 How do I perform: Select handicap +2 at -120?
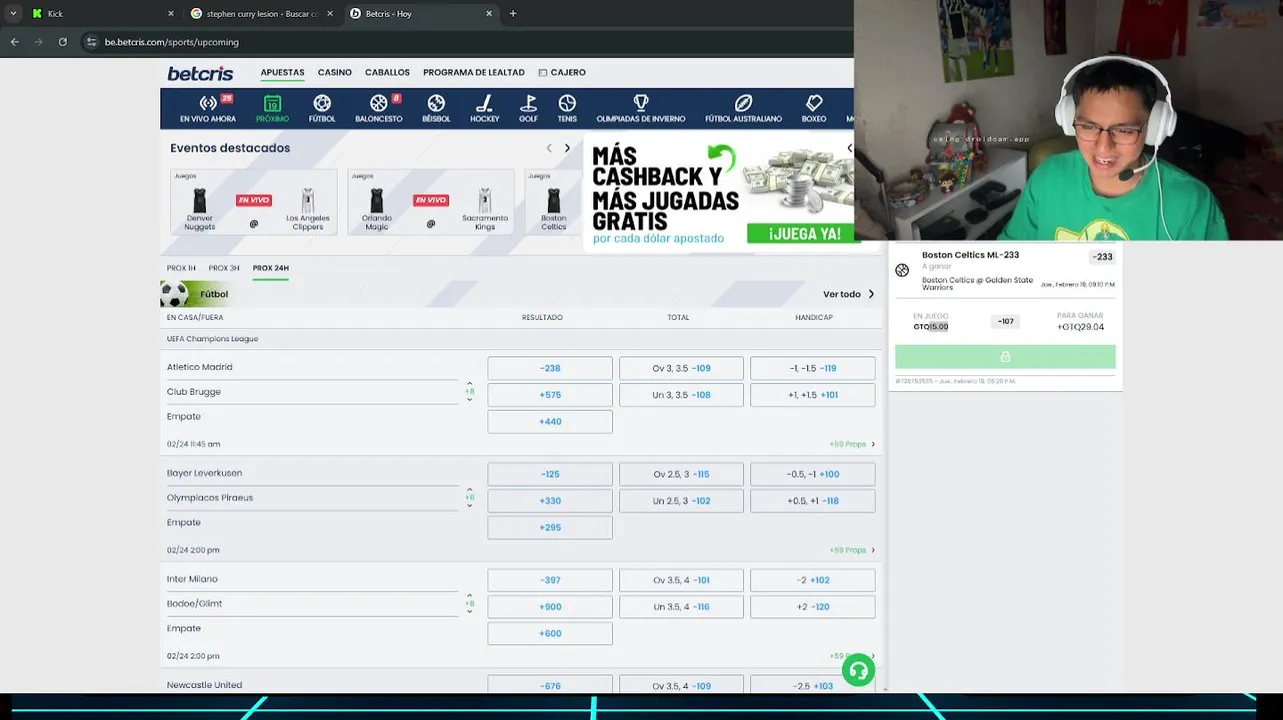coord(813,607)
